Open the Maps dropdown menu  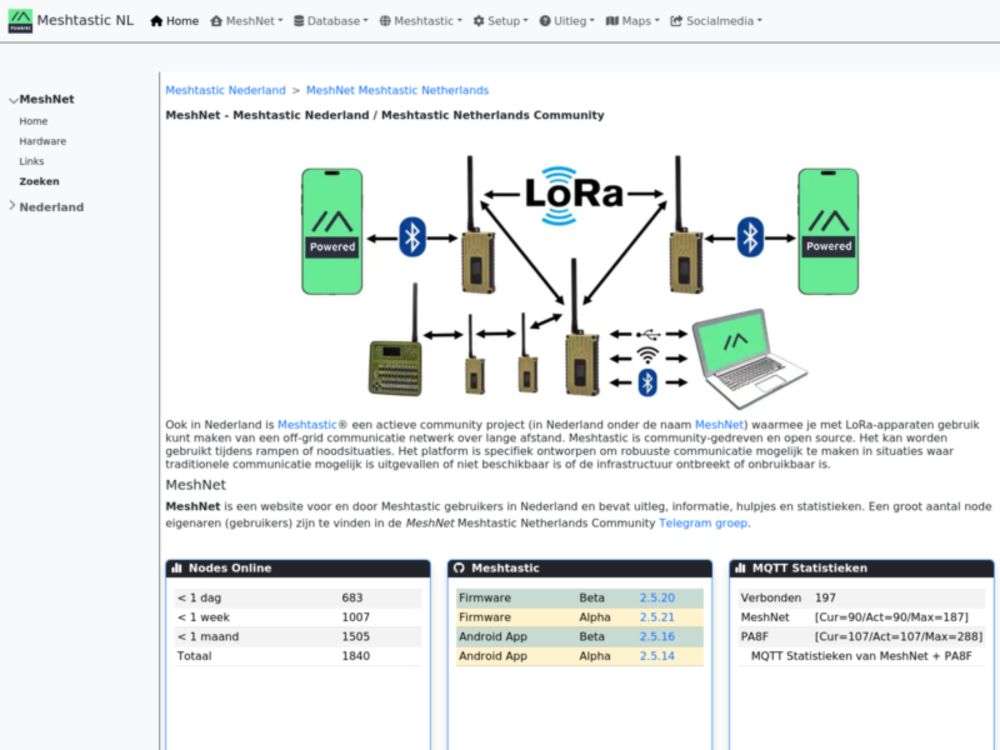click(633, 21)
